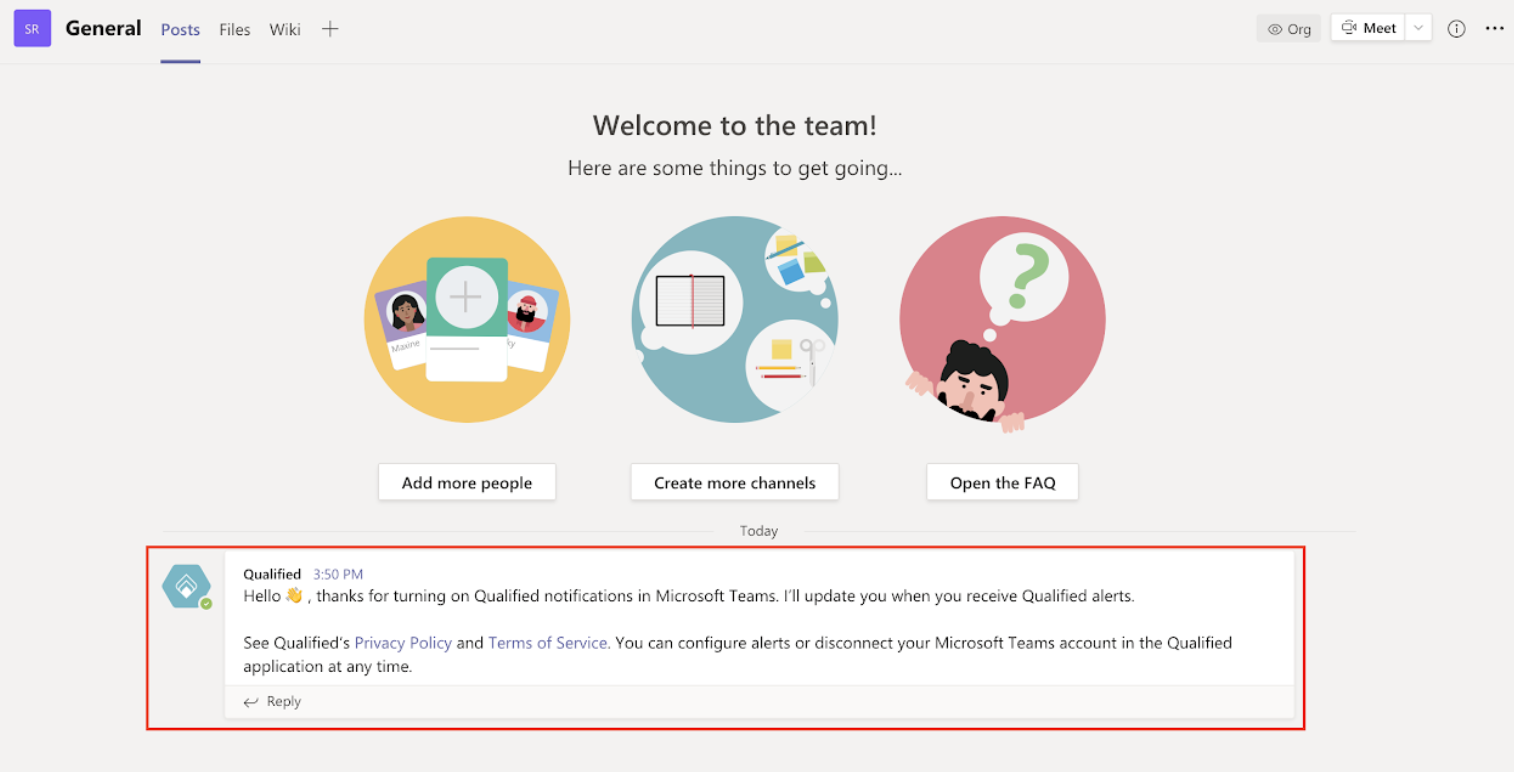Viewport: 1514px width, 772px height.
Task: Click the Org visibility indicator
Action: [1289, 29]
